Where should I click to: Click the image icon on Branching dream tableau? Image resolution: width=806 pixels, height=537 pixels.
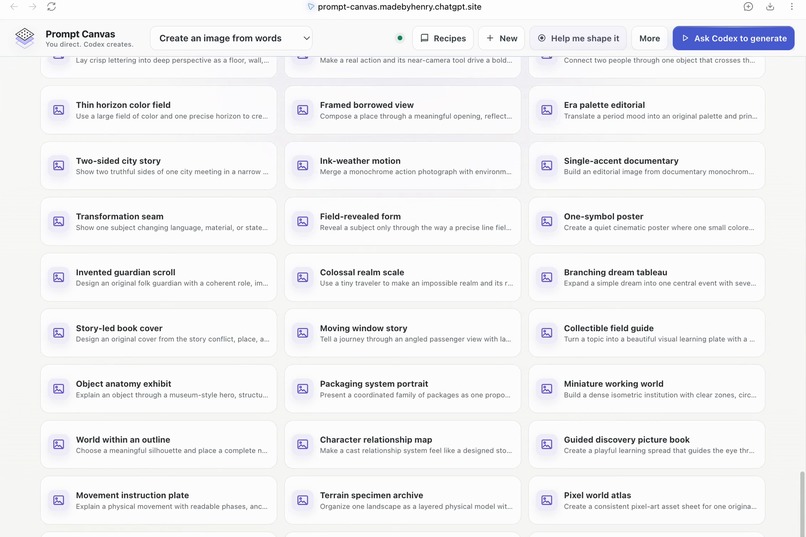pos(547,277)
